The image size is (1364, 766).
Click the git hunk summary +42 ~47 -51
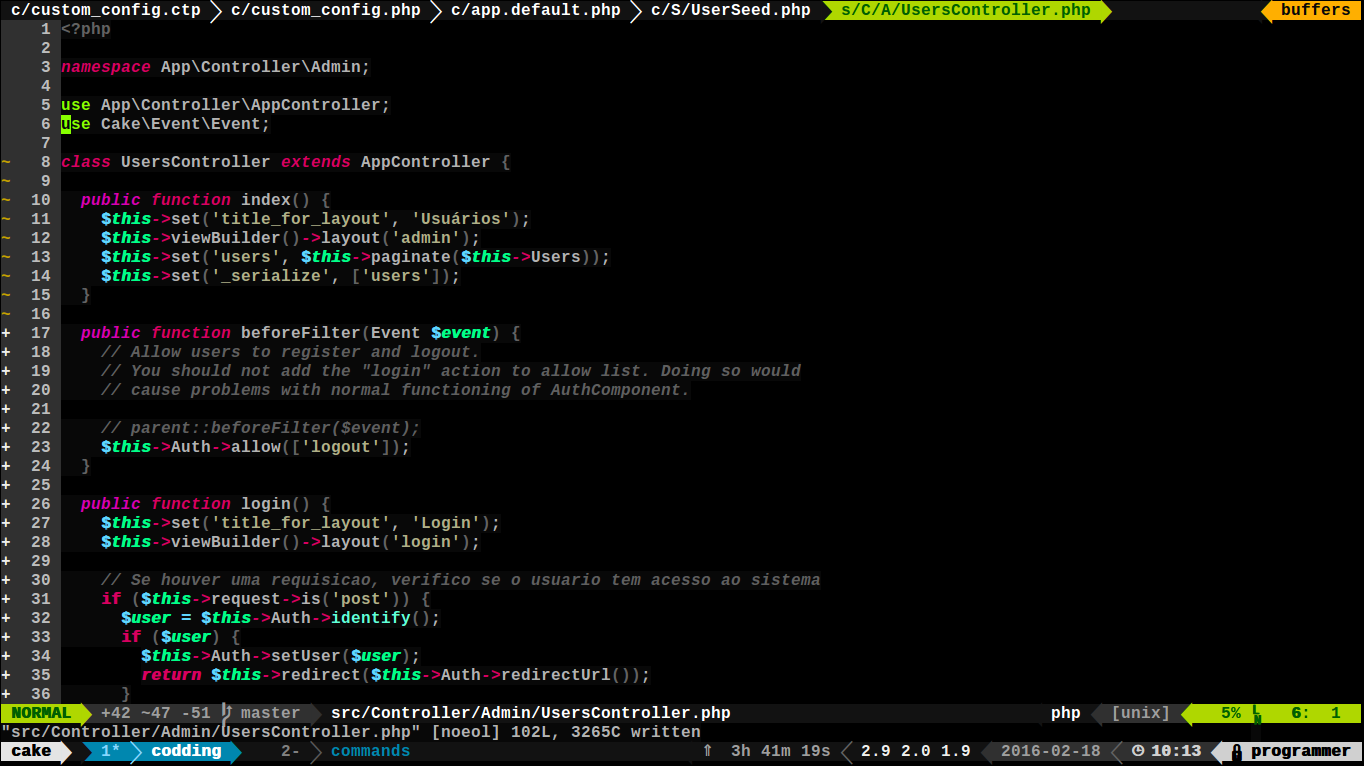155,713
